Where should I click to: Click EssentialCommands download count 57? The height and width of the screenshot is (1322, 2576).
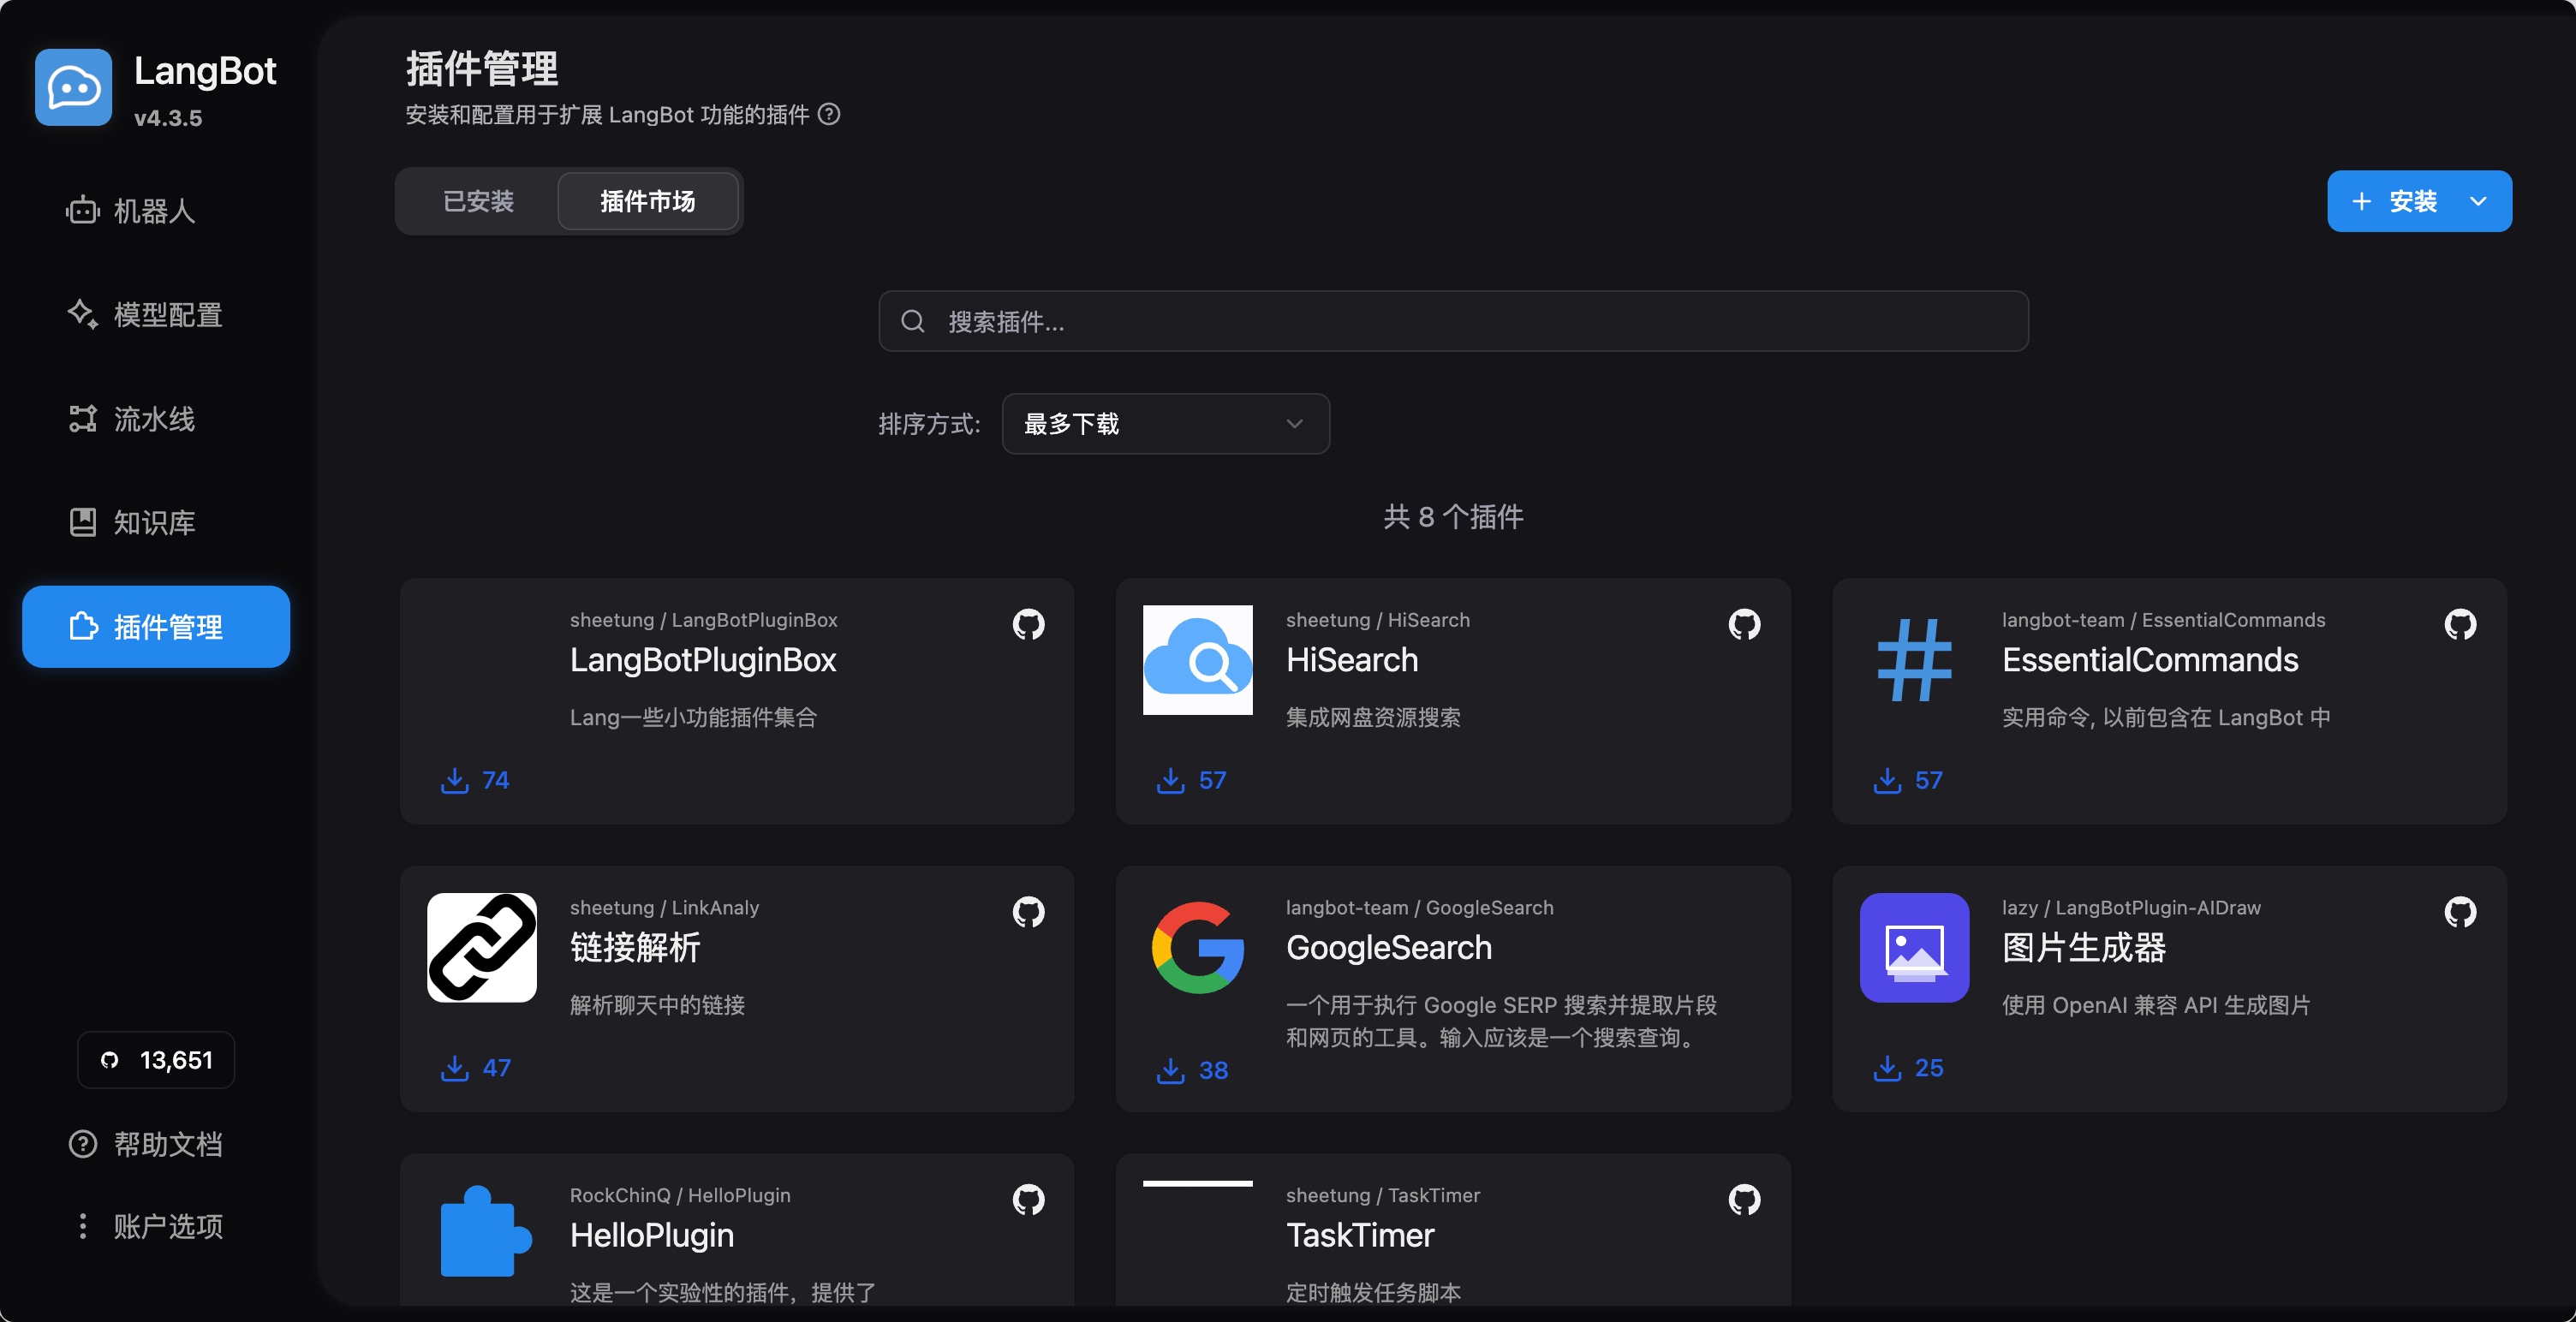coord(1928,780)
